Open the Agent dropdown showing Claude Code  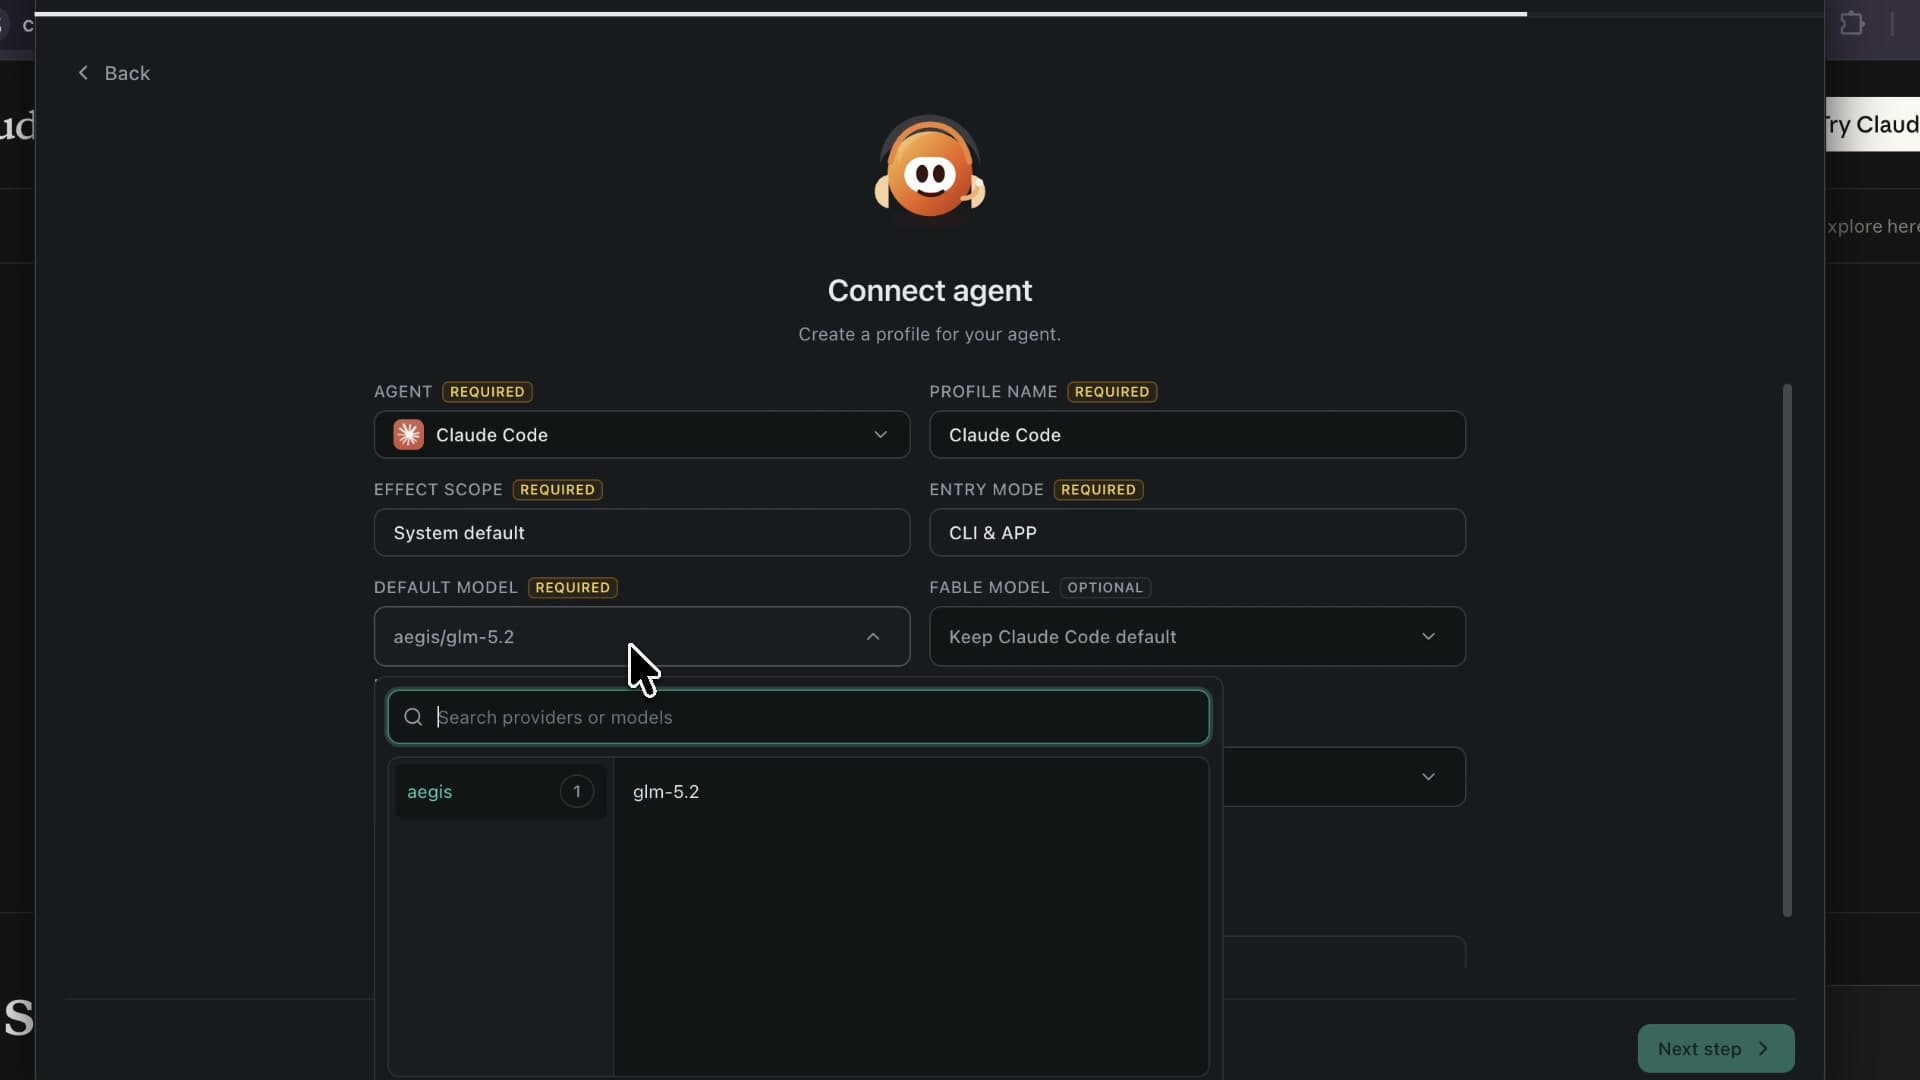642,435
